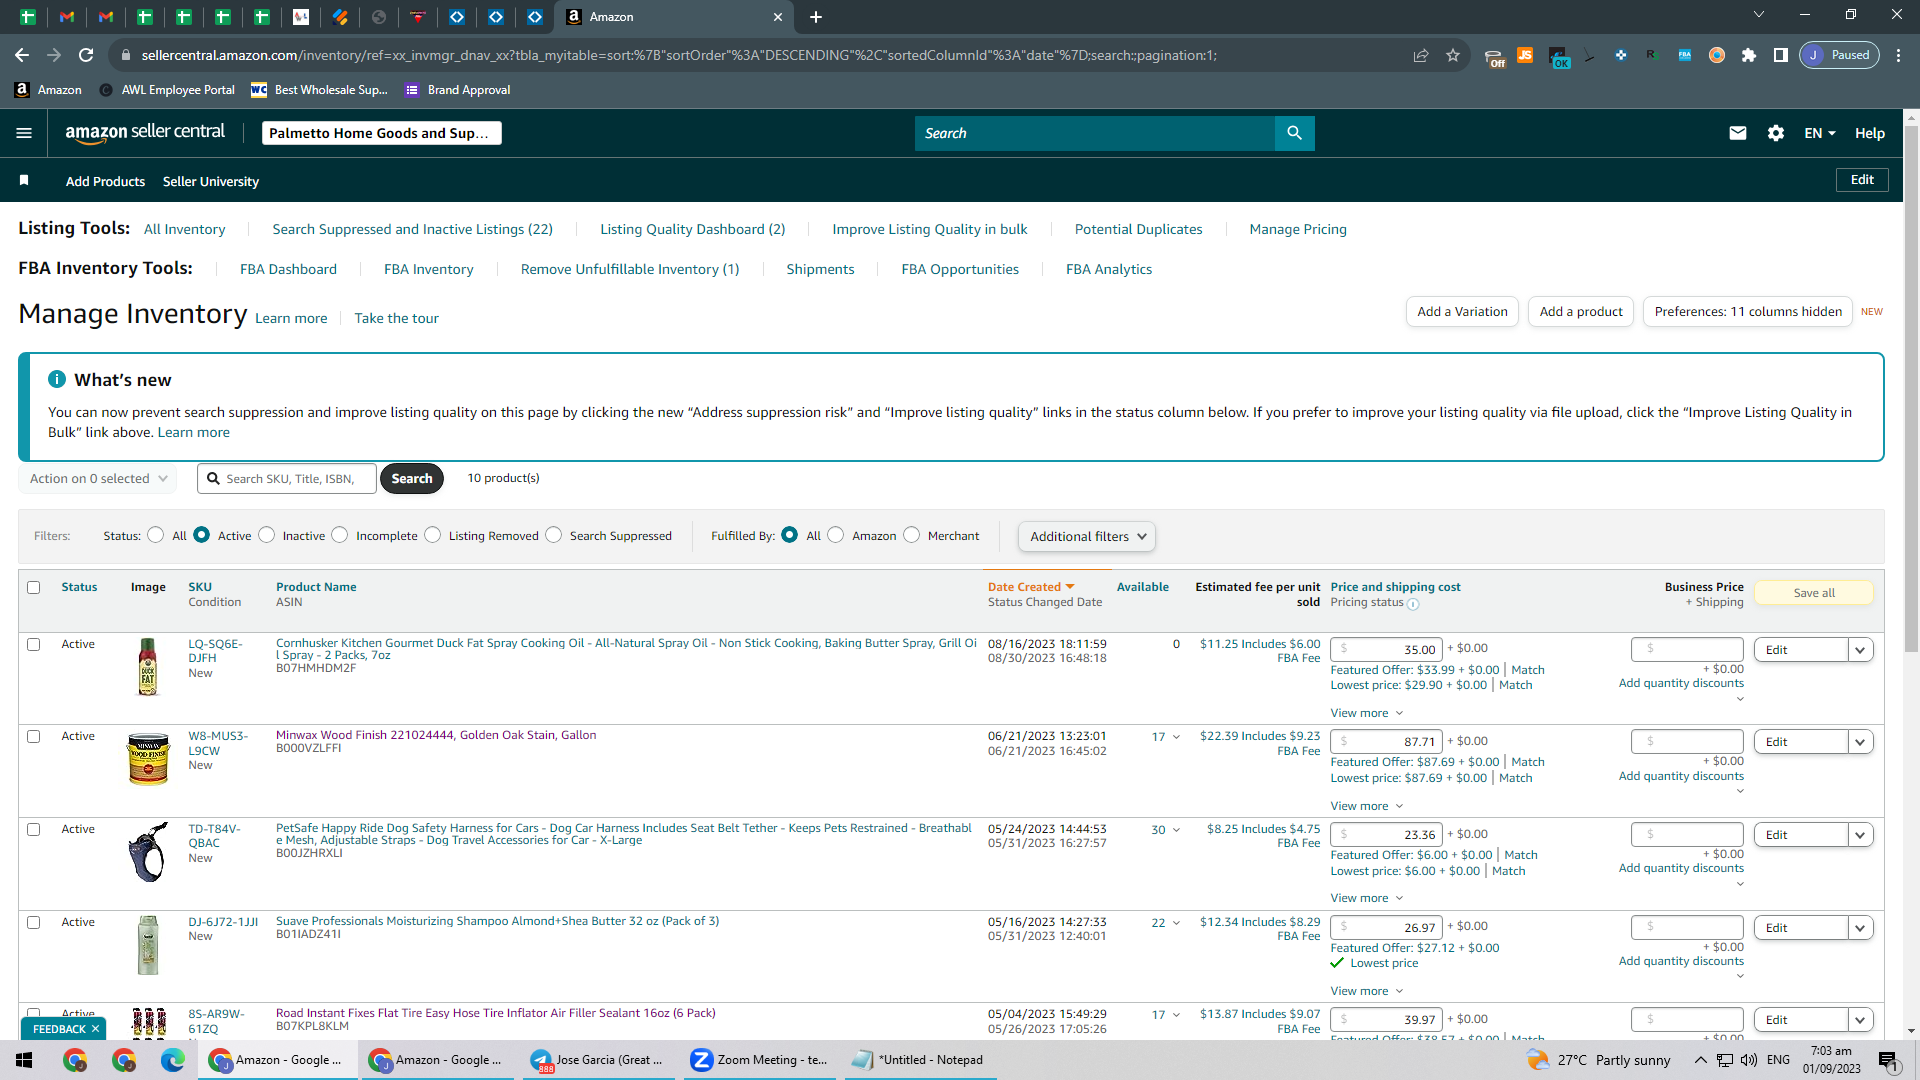Click the share page icon in address bar
The width and height of the screenshot is (1920, 1080).
(1421, 55)
